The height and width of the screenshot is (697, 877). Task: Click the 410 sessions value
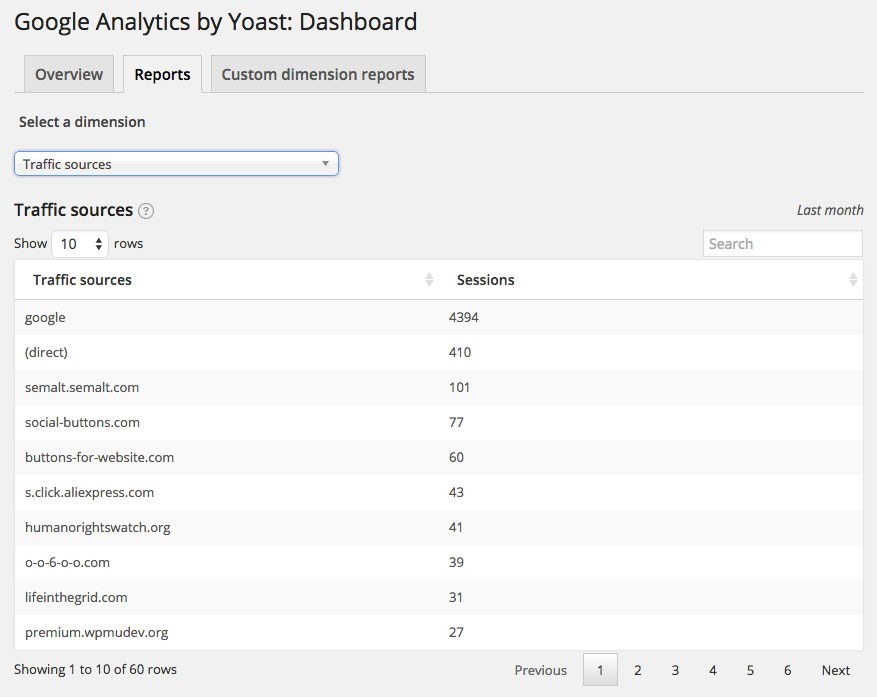pos(460,352)
